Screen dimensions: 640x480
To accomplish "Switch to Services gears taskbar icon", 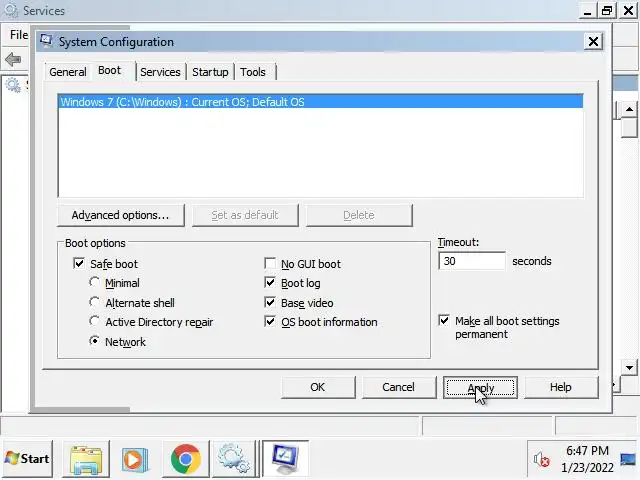I will pos(234,459).
